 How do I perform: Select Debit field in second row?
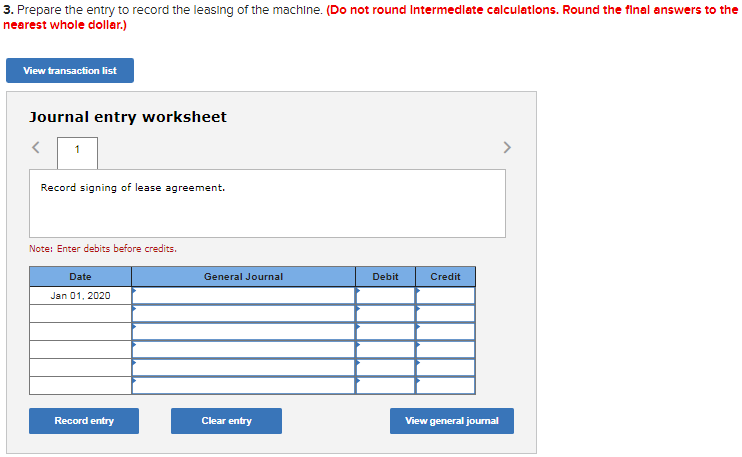(385, 314)
